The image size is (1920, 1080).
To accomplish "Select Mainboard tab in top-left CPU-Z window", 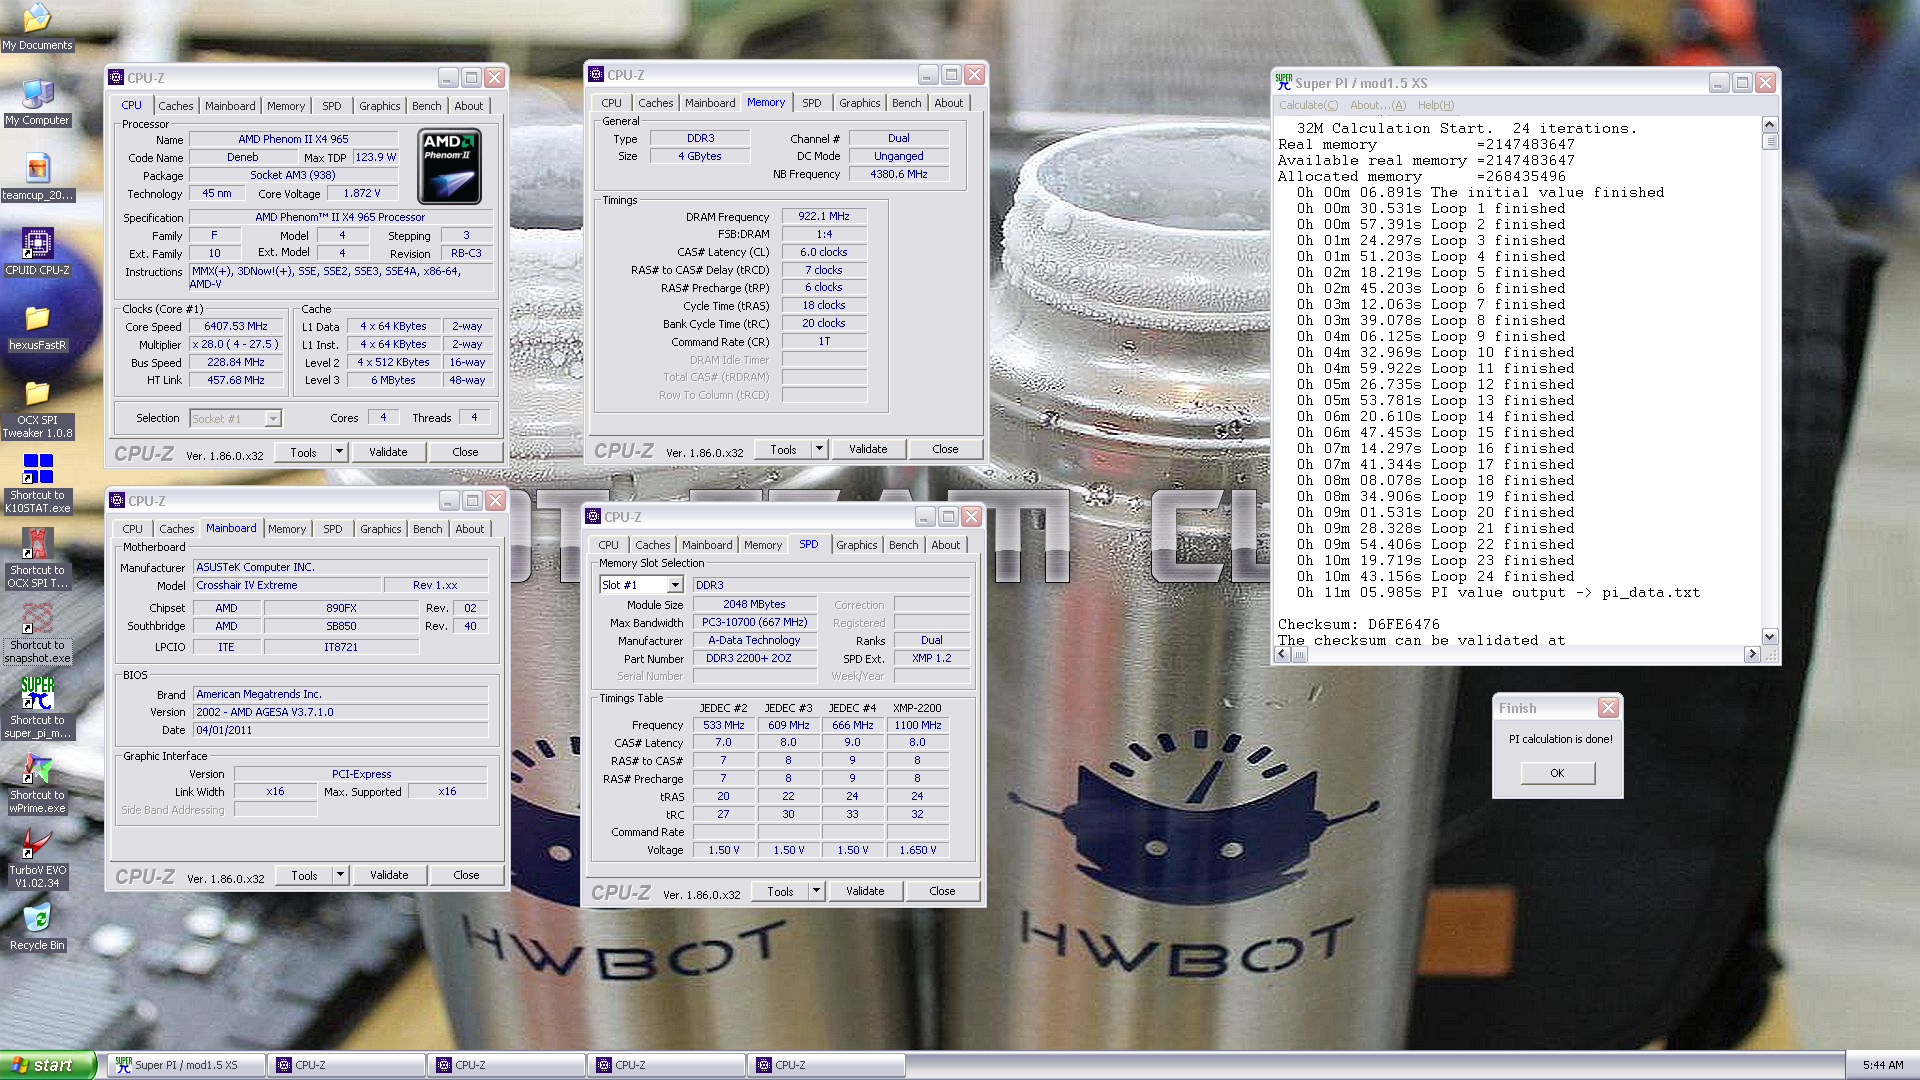I will [230, 106].
